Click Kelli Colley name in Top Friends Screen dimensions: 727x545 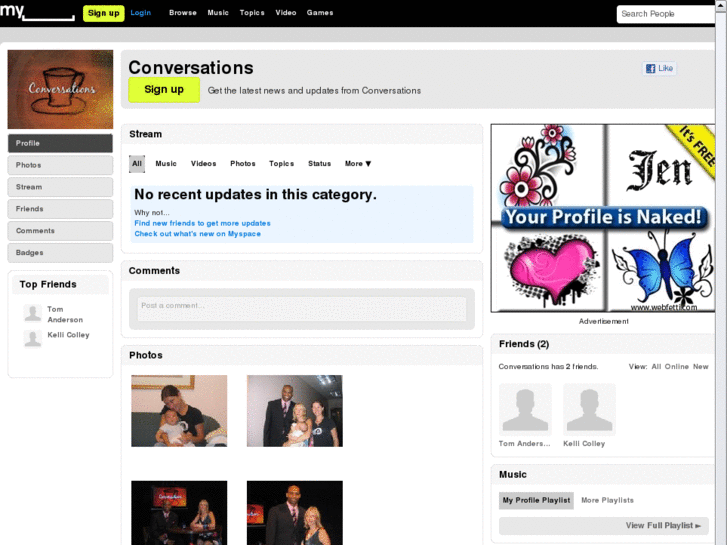[x=68, y=335]
